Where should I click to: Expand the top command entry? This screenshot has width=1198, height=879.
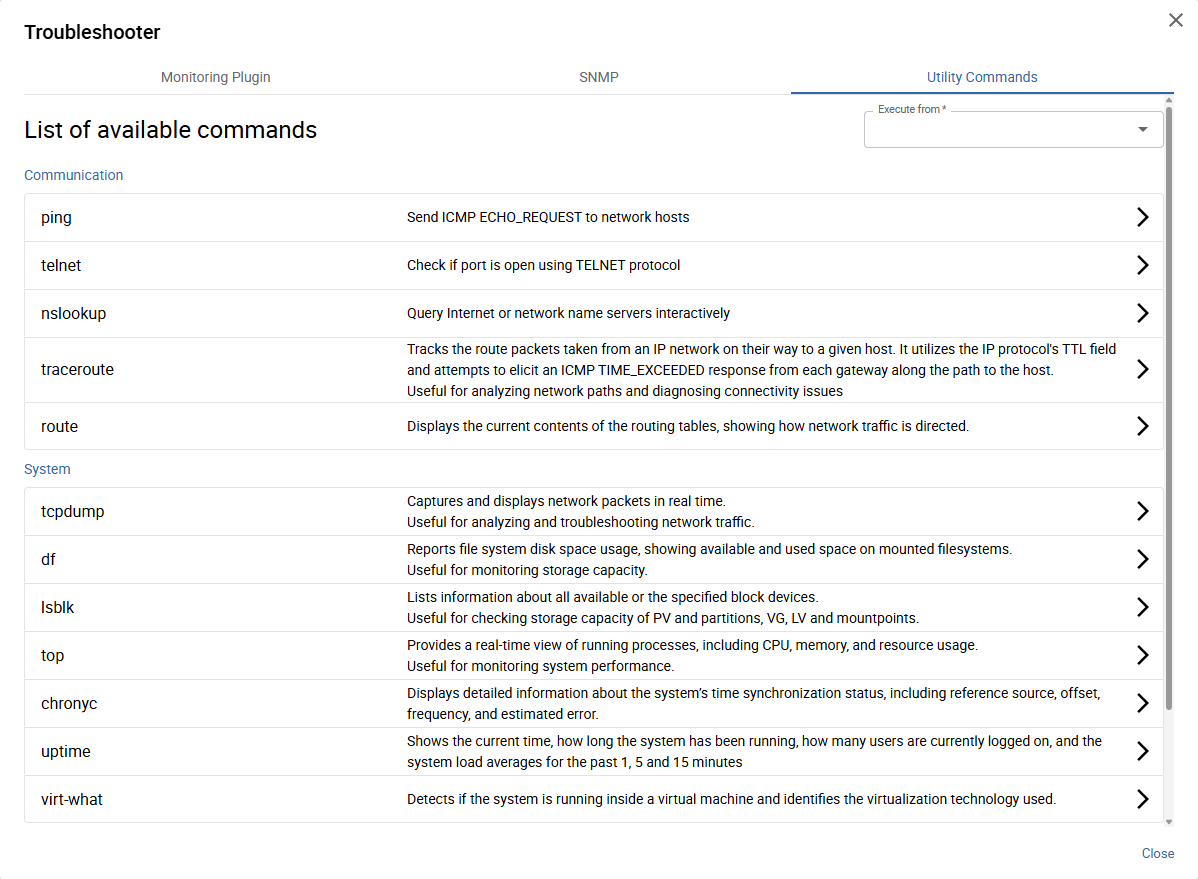[x=1142, y=655]
